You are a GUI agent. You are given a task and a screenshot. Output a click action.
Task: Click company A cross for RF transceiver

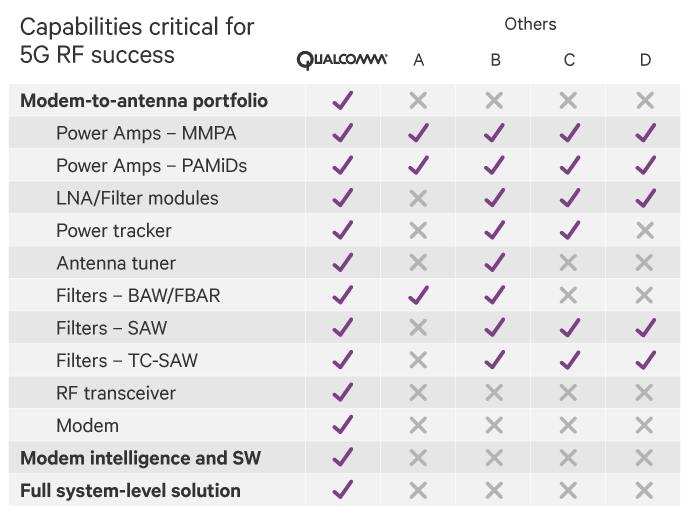pyautogui.click(x=418, y=393)
